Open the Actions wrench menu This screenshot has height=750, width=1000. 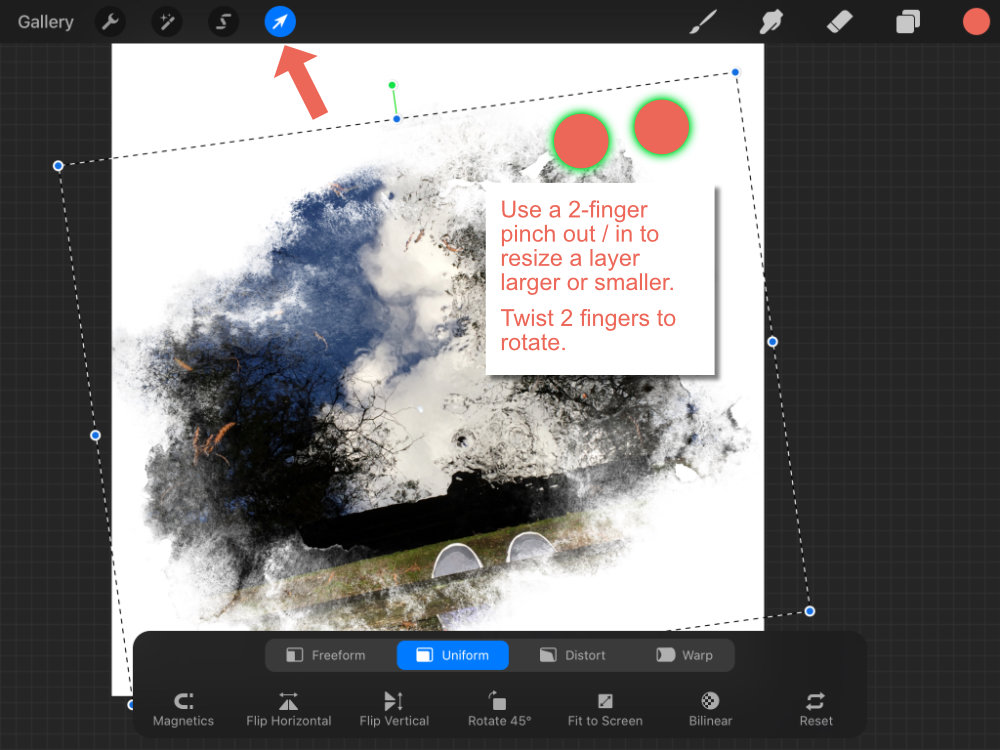coord(110,22)
